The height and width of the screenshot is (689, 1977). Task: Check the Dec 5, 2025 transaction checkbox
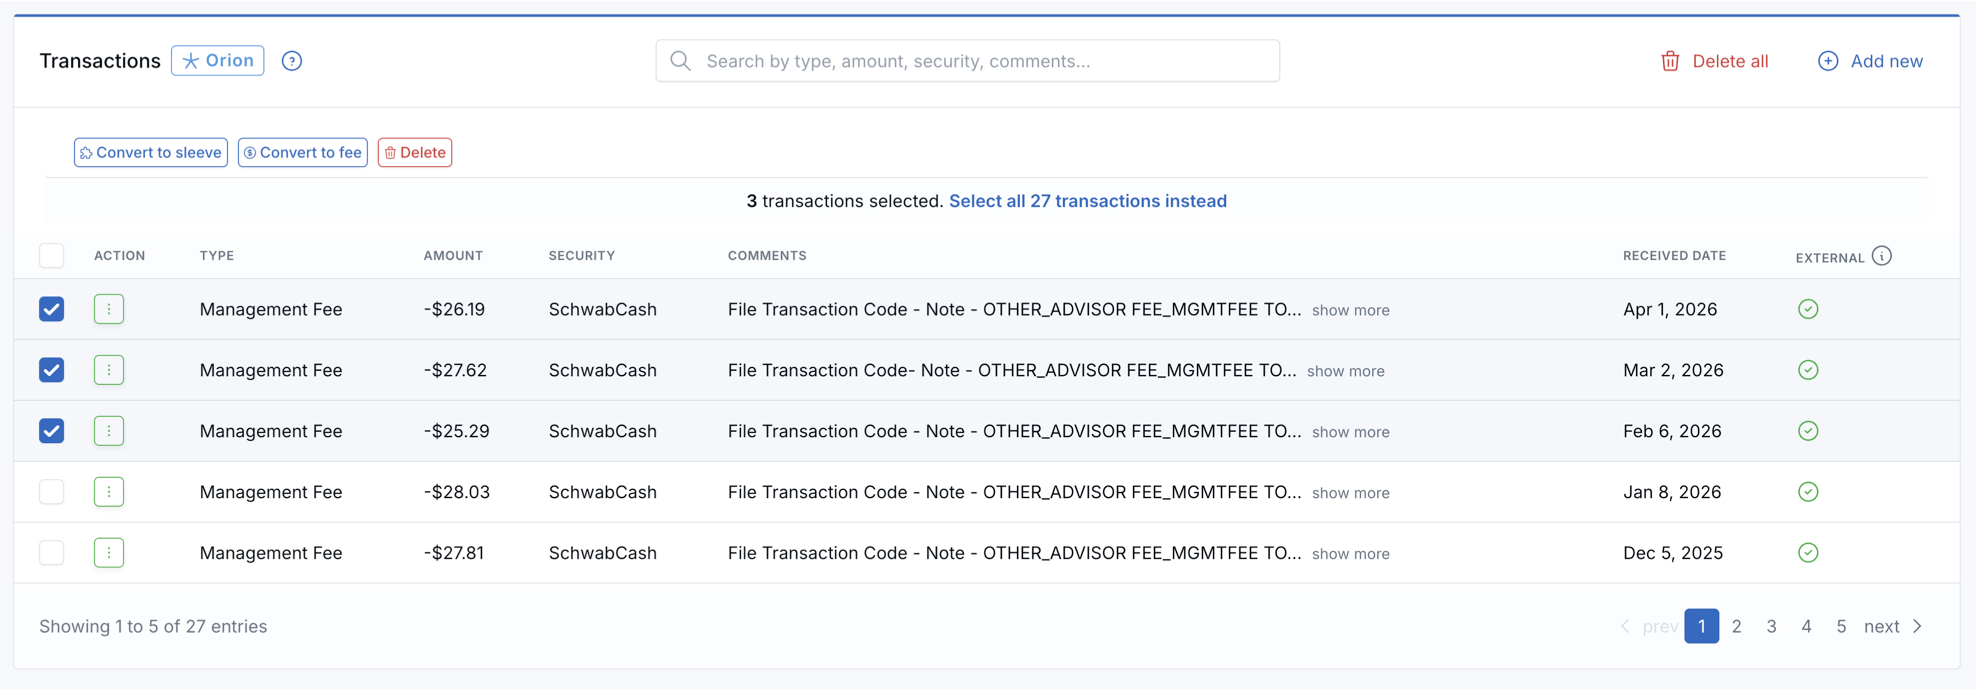[x=52, y=553]
